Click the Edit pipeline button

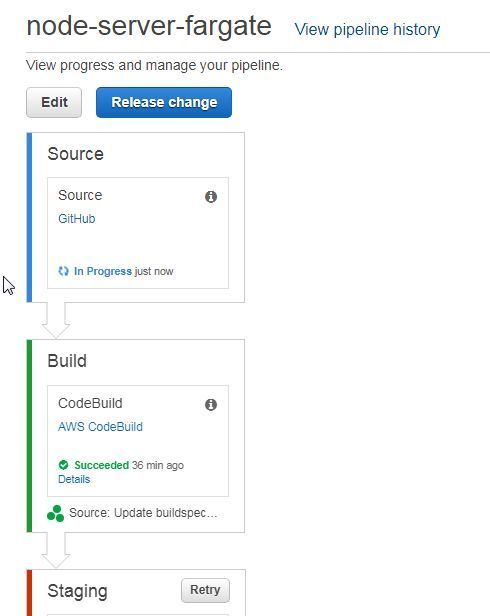point(54,102)
